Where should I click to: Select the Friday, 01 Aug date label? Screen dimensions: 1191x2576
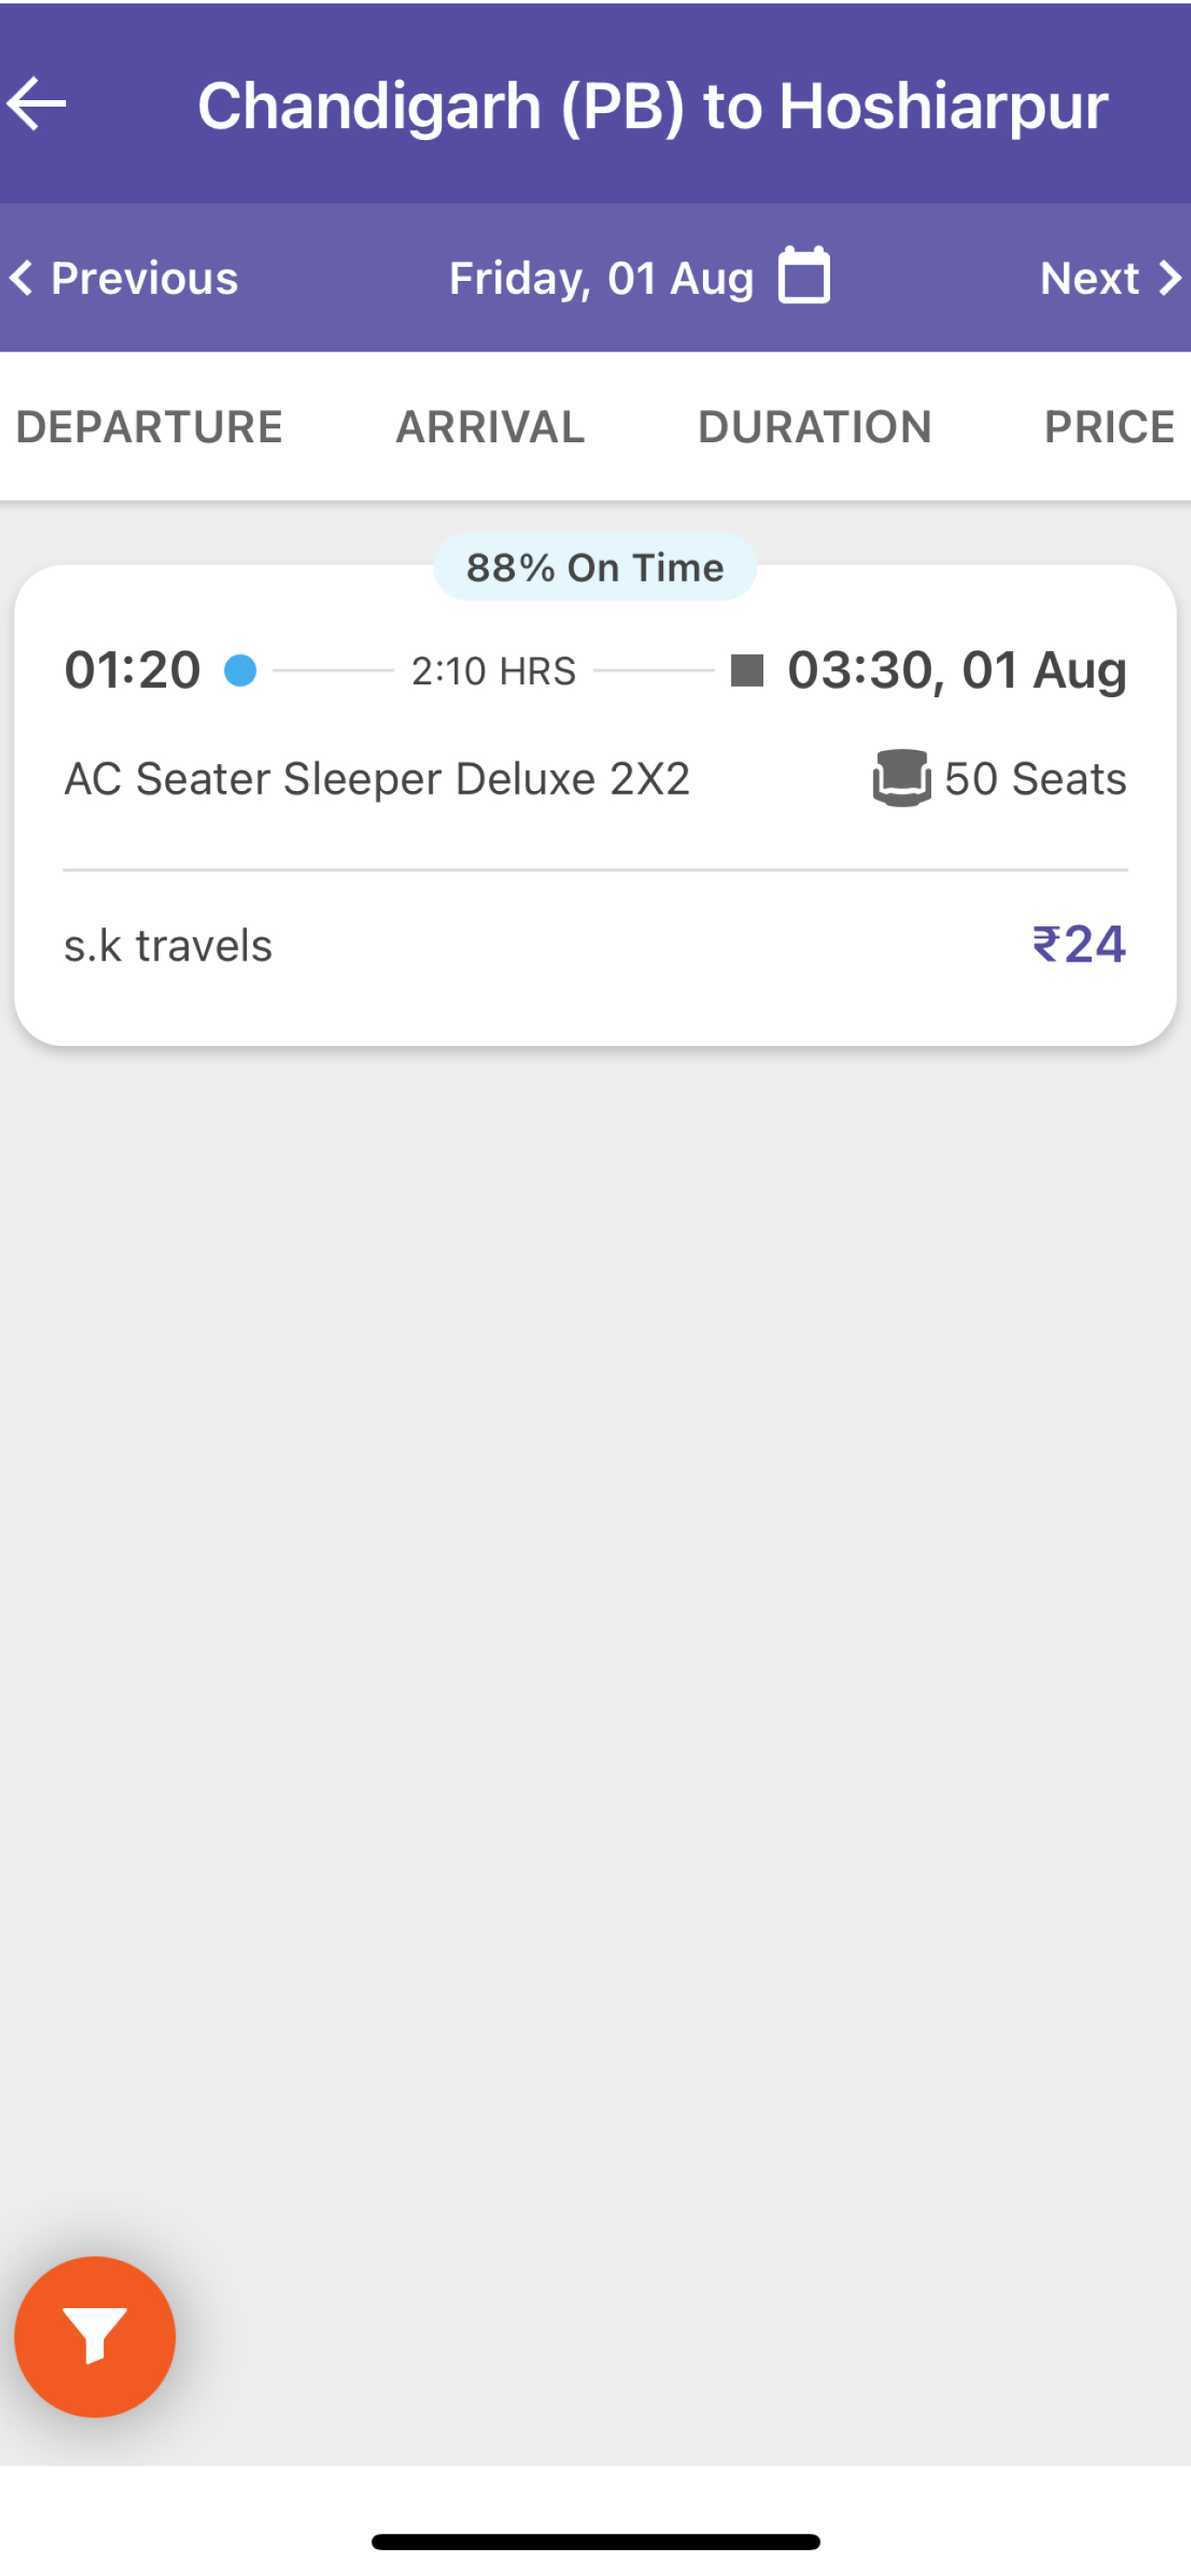coord(601,278)
